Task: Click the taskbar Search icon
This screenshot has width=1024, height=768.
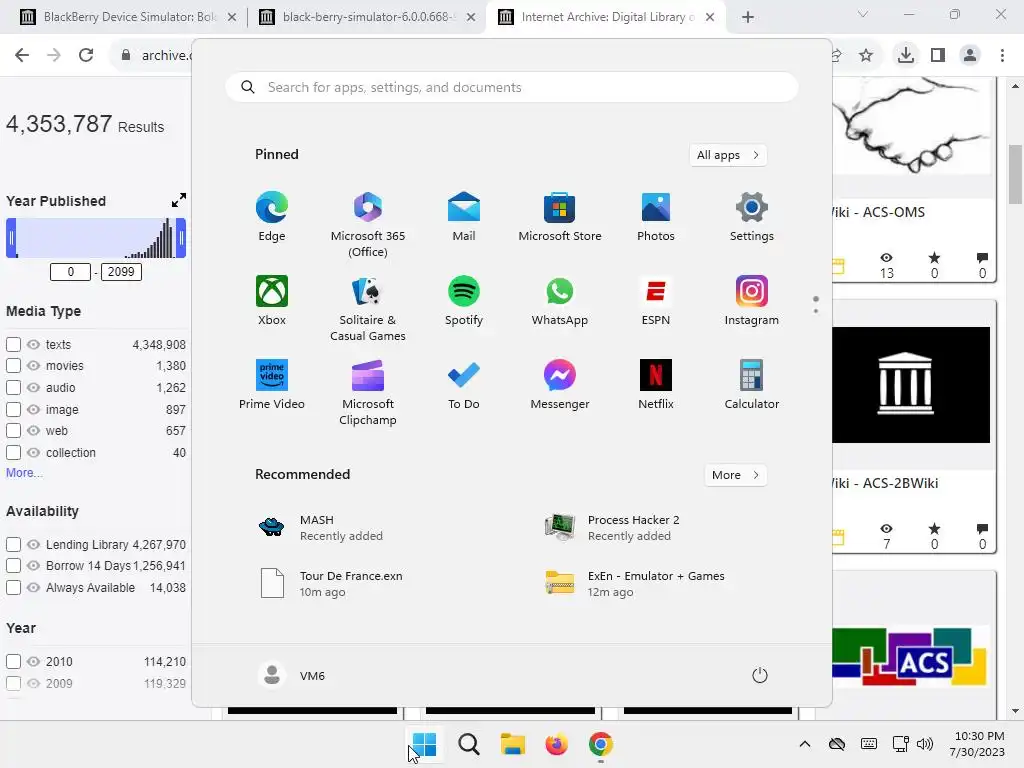Action: (x=469, y=744)
